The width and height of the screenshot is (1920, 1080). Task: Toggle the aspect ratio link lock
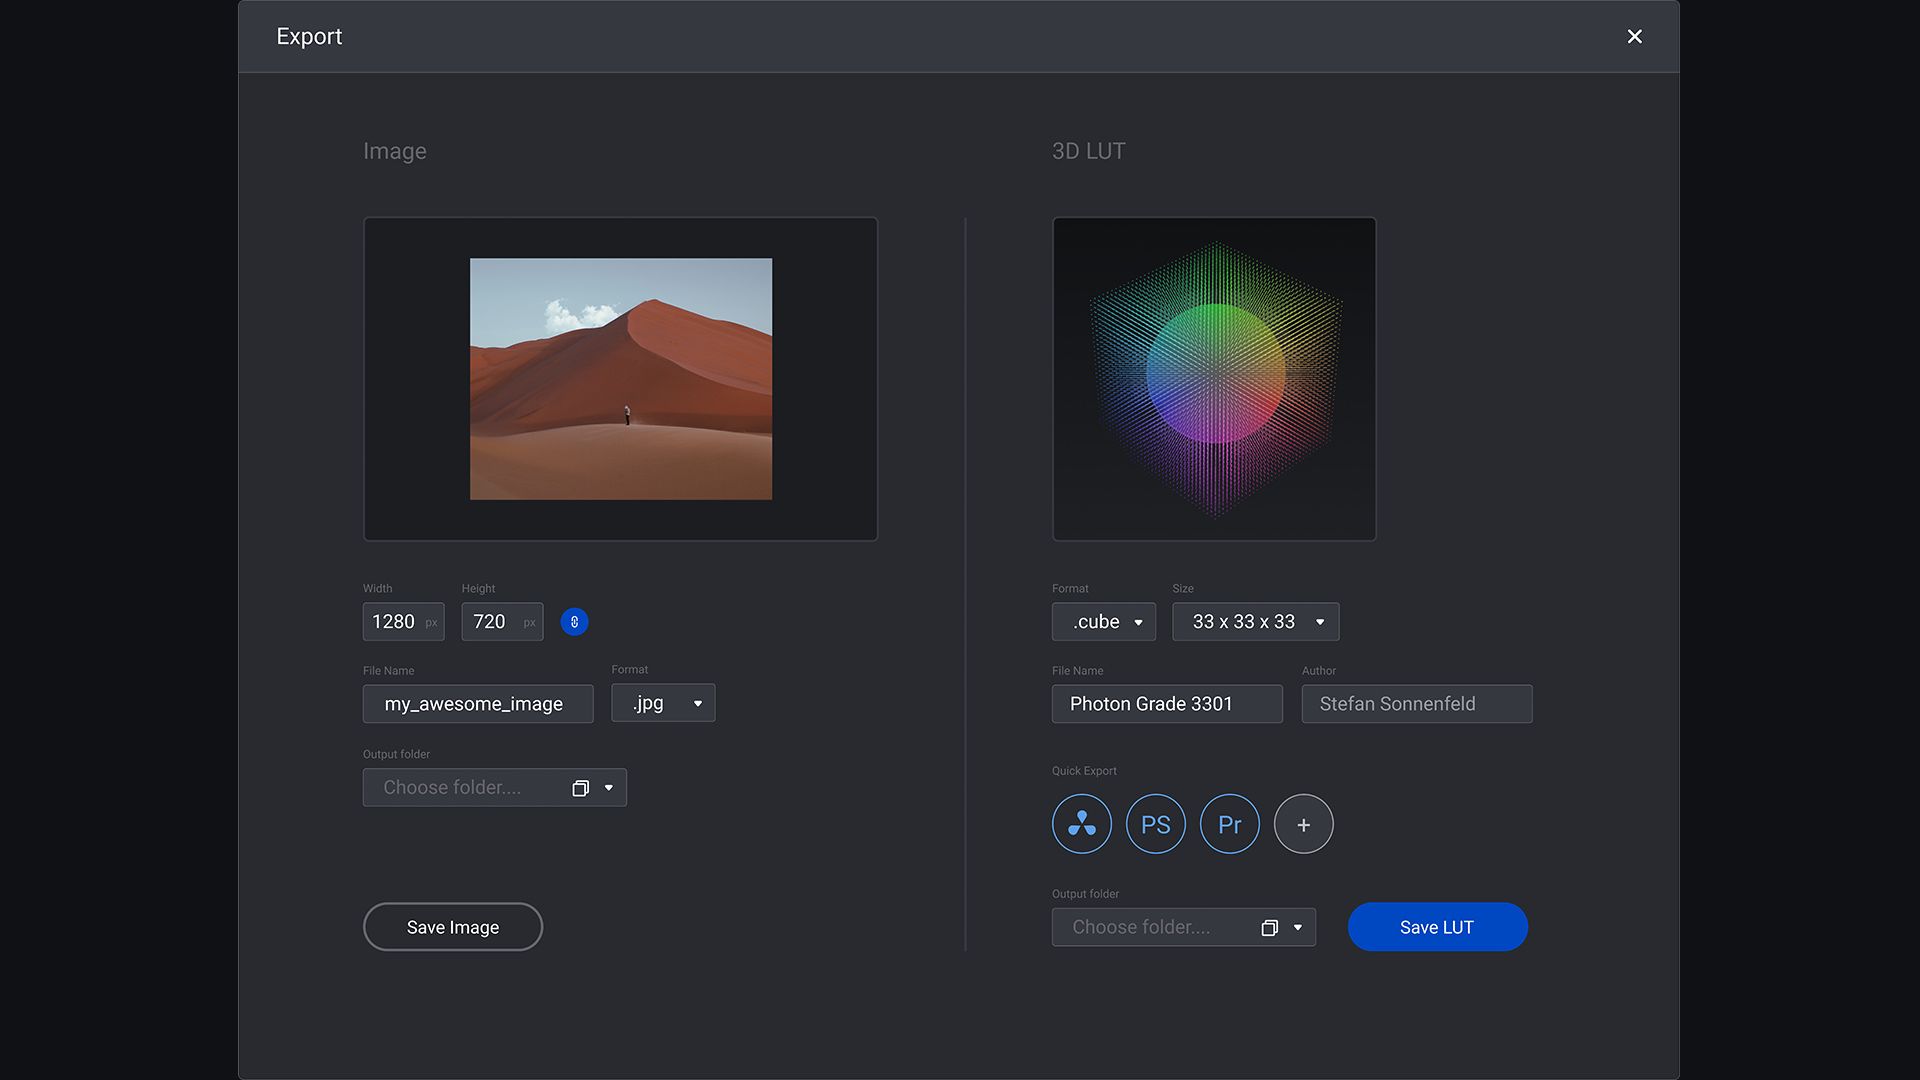pyautogui.click(x=574, y=622)
